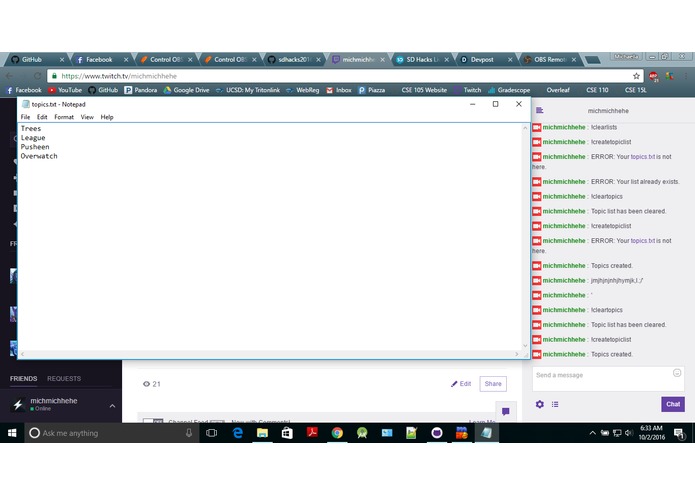Viewport: 695px width, 494px height.
Task: Open the Requests tab in friends panel
Action: 64,378
